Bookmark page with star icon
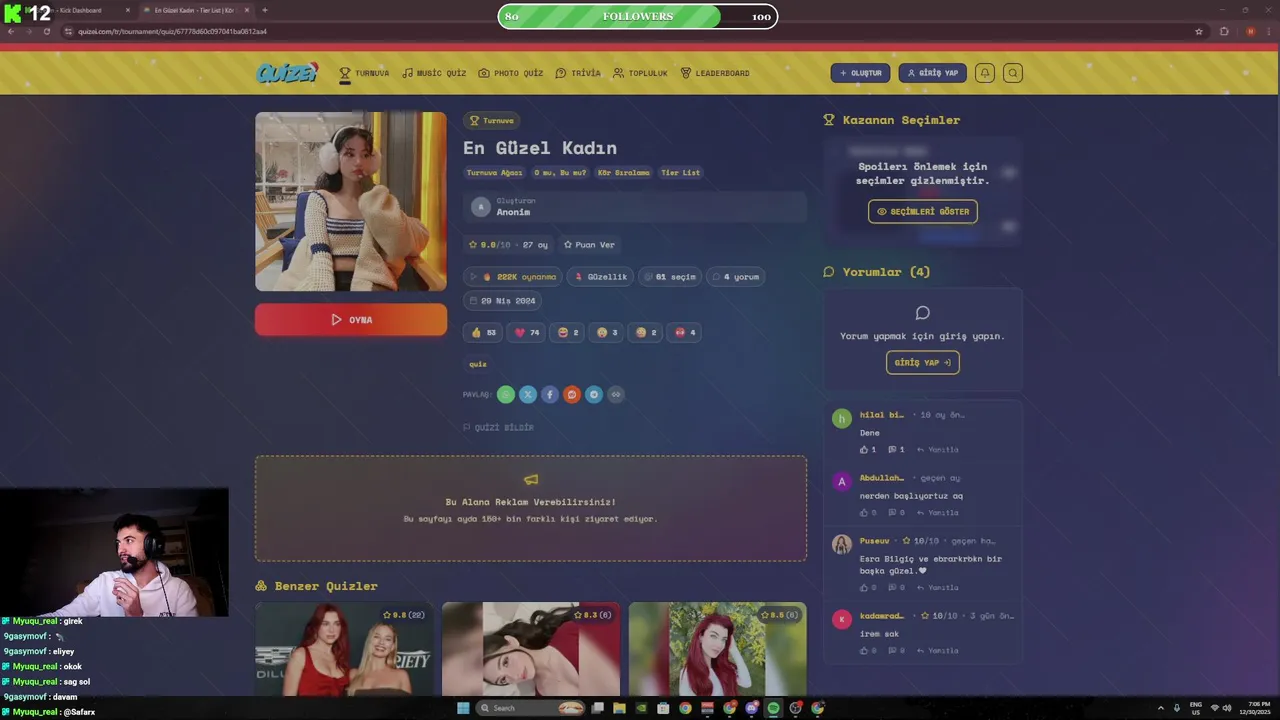 [1199, 32]
